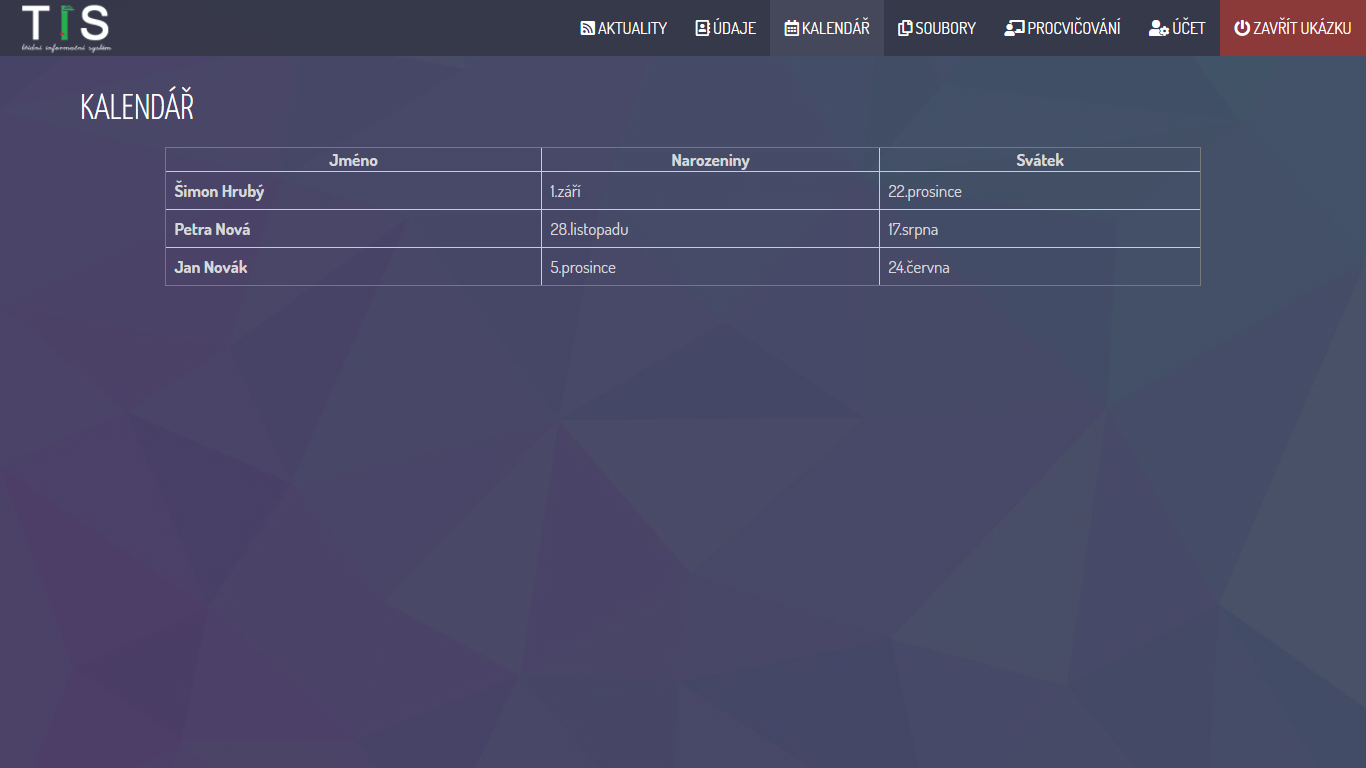Open the Aktuality menu label
The image size is (1366, 768).
[x=632, y=28]
